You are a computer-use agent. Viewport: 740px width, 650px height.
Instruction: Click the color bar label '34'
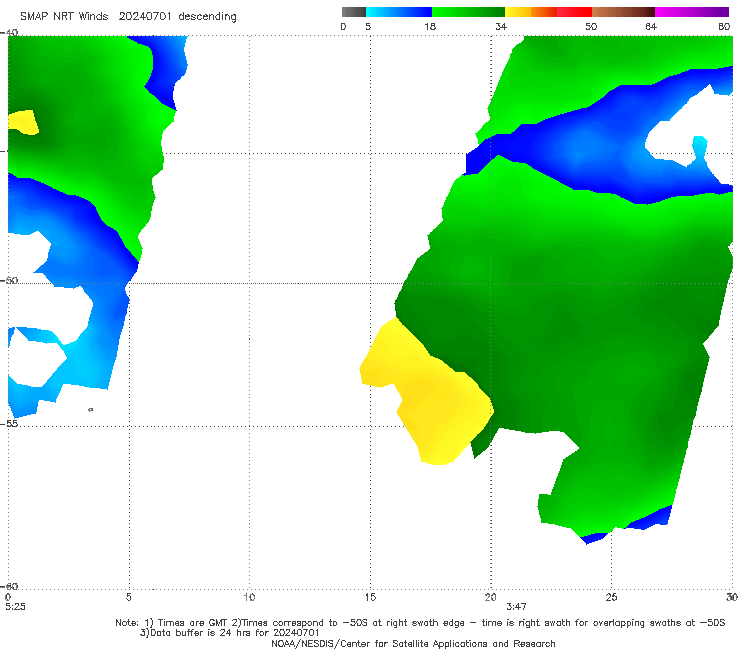pos(501,27)
